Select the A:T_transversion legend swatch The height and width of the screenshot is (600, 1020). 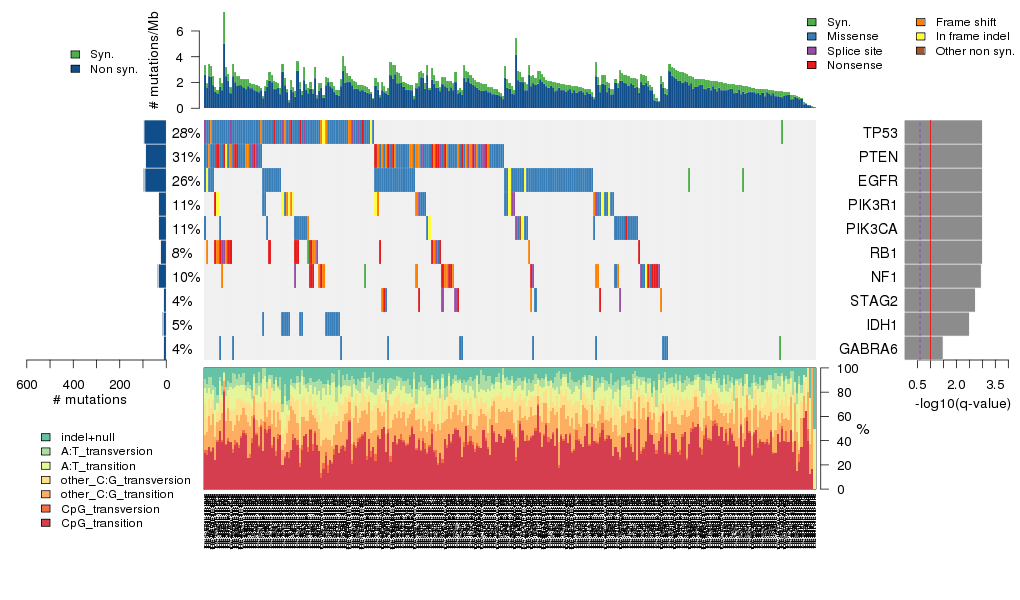[x=46, y=452]
